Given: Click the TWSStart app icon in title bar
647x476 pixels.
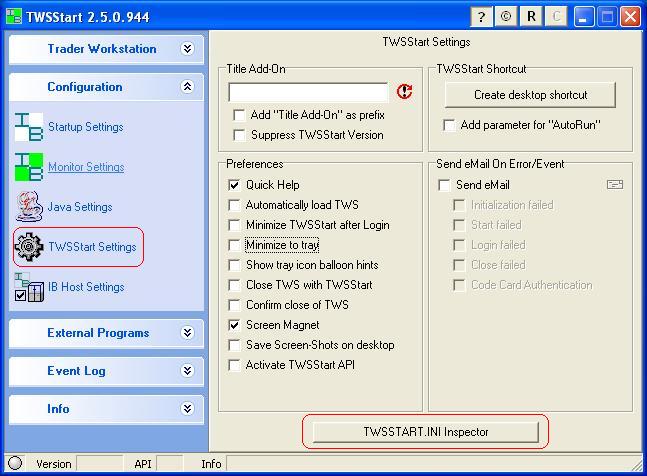Looking at the screenshot, I should [x=14, y=17].
